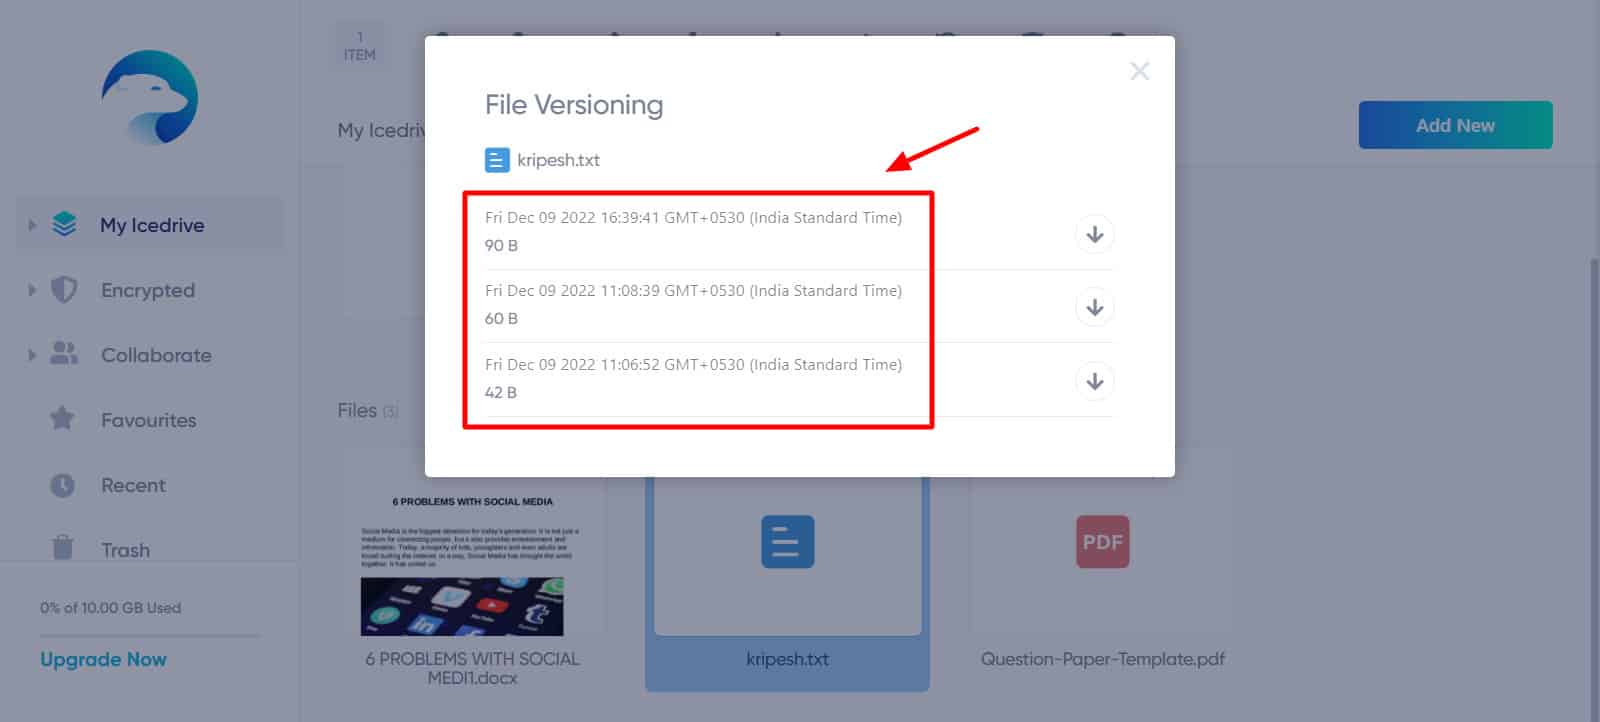The width and height of the screenshot is (1600, 722).
Task: Click the Icedrive logo
Action: (x=150, y=97)
